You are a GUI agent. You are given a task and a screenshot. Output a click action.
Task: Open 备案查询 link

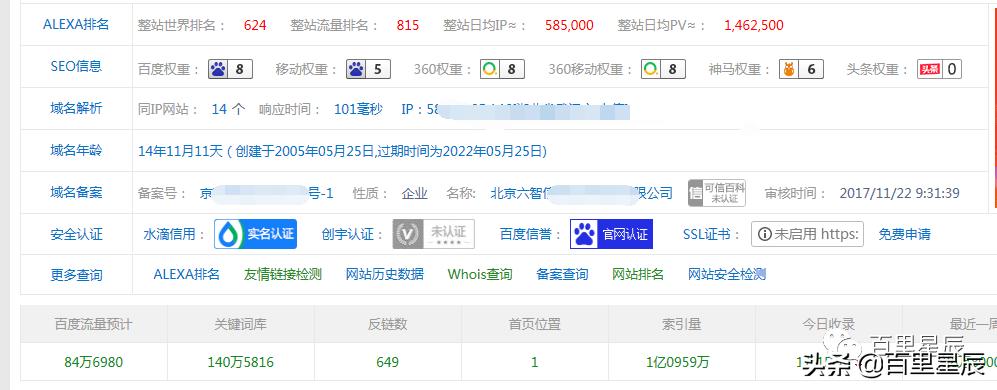pos(562,274)
